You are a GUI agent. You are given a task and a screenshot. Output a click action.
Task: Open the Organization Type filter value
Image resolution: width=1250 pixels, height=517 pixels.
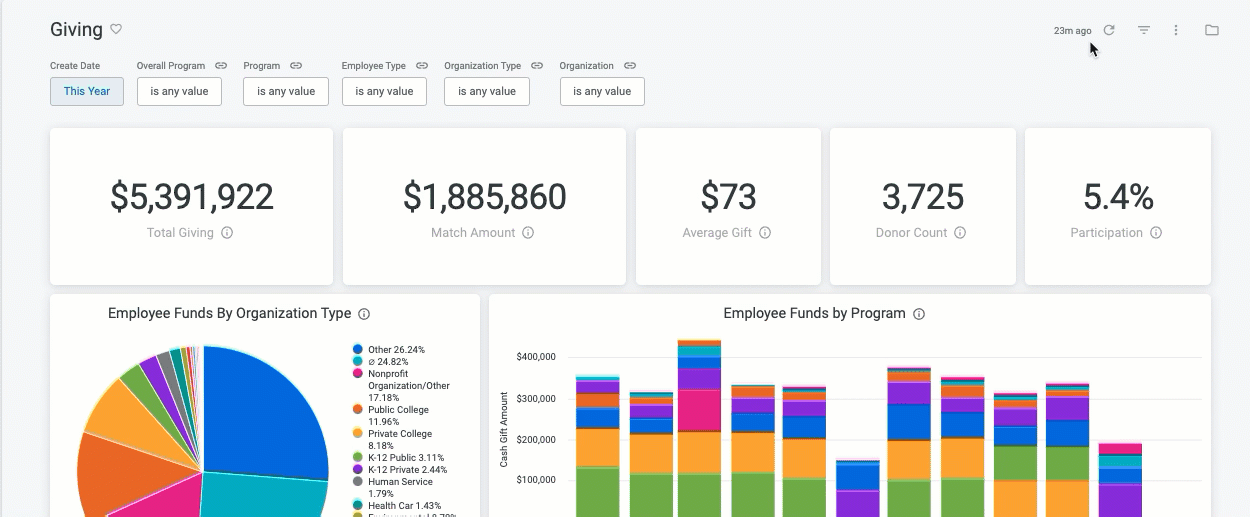coord(487,91)
